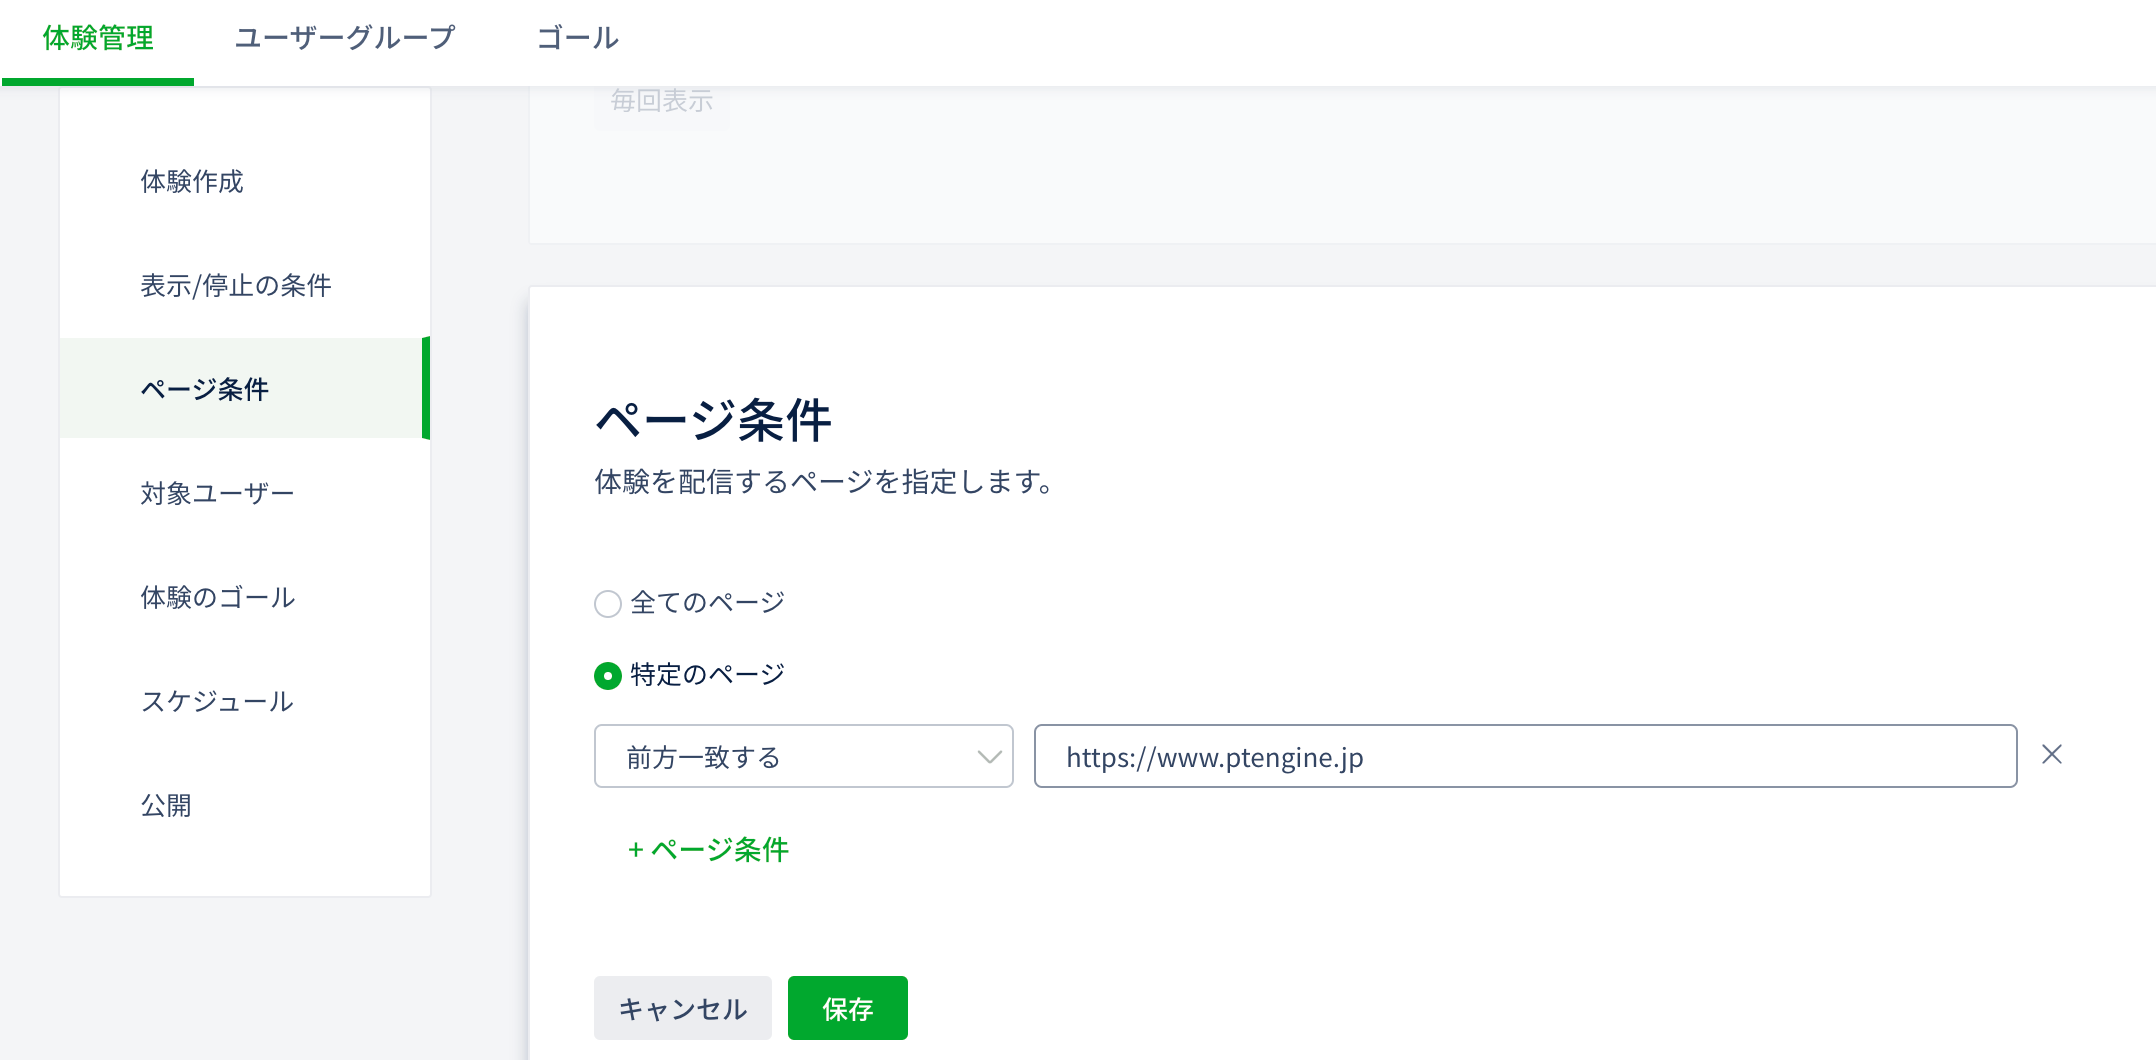2156x1060 pixels.
Task: Select ページ条件 in the sidebar
Action: [205, 389]
